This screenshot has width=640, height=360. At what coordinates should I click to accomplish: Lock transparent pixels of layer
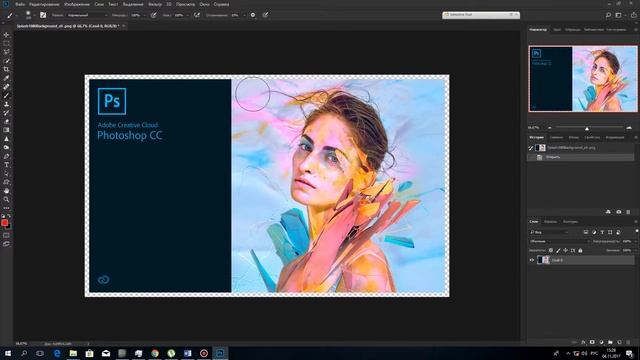pos(551,250)
